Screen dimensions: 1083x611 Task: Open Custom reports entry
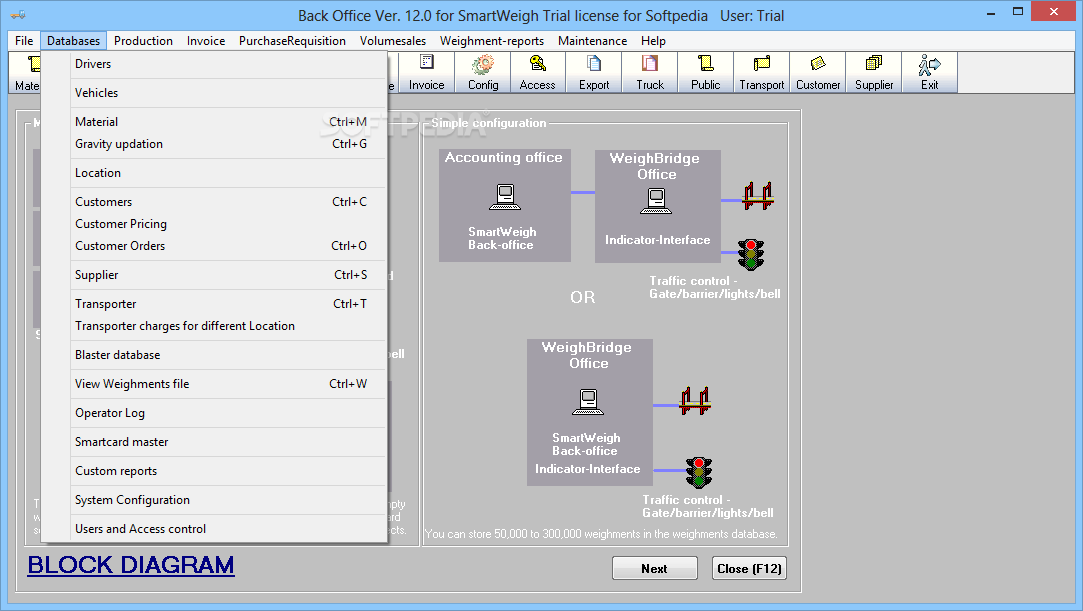tap(214, 471)
